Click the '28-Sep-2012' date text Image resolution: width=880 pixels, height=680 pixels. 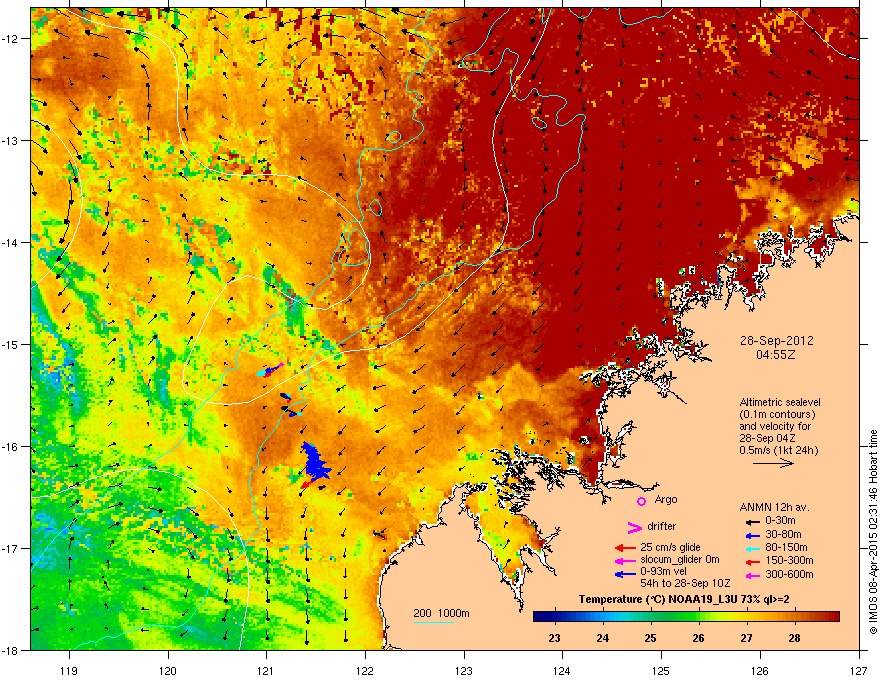(776, 341)
